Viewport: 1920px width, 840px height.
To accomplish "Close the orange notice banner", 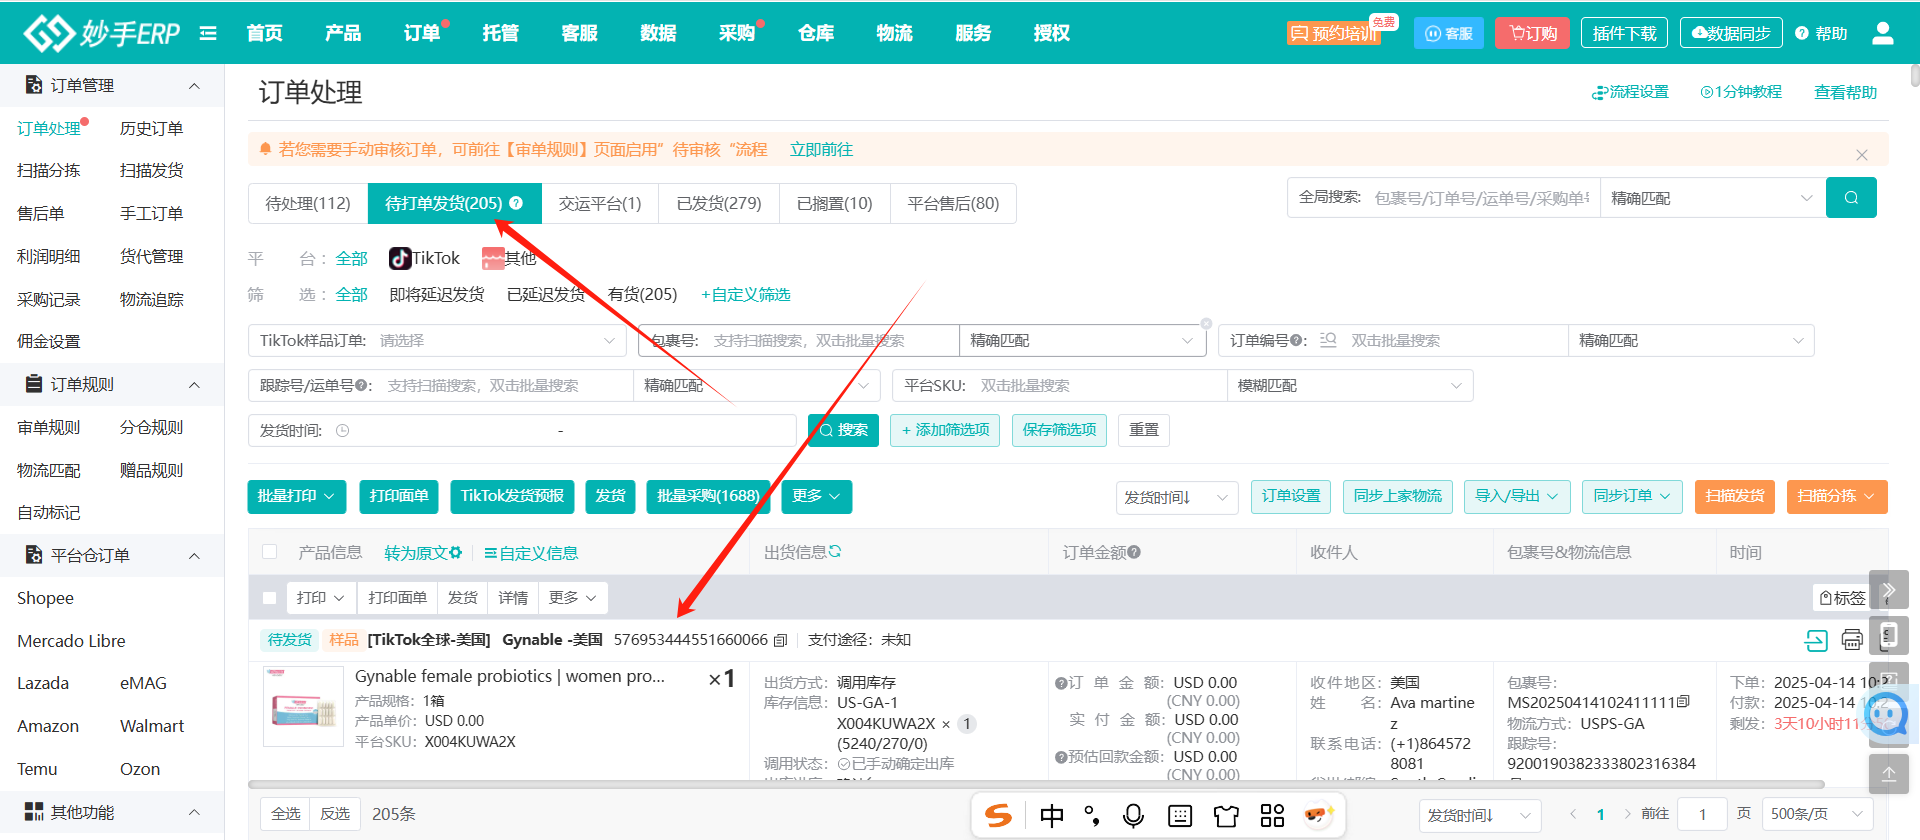I will coord(1862,155).
